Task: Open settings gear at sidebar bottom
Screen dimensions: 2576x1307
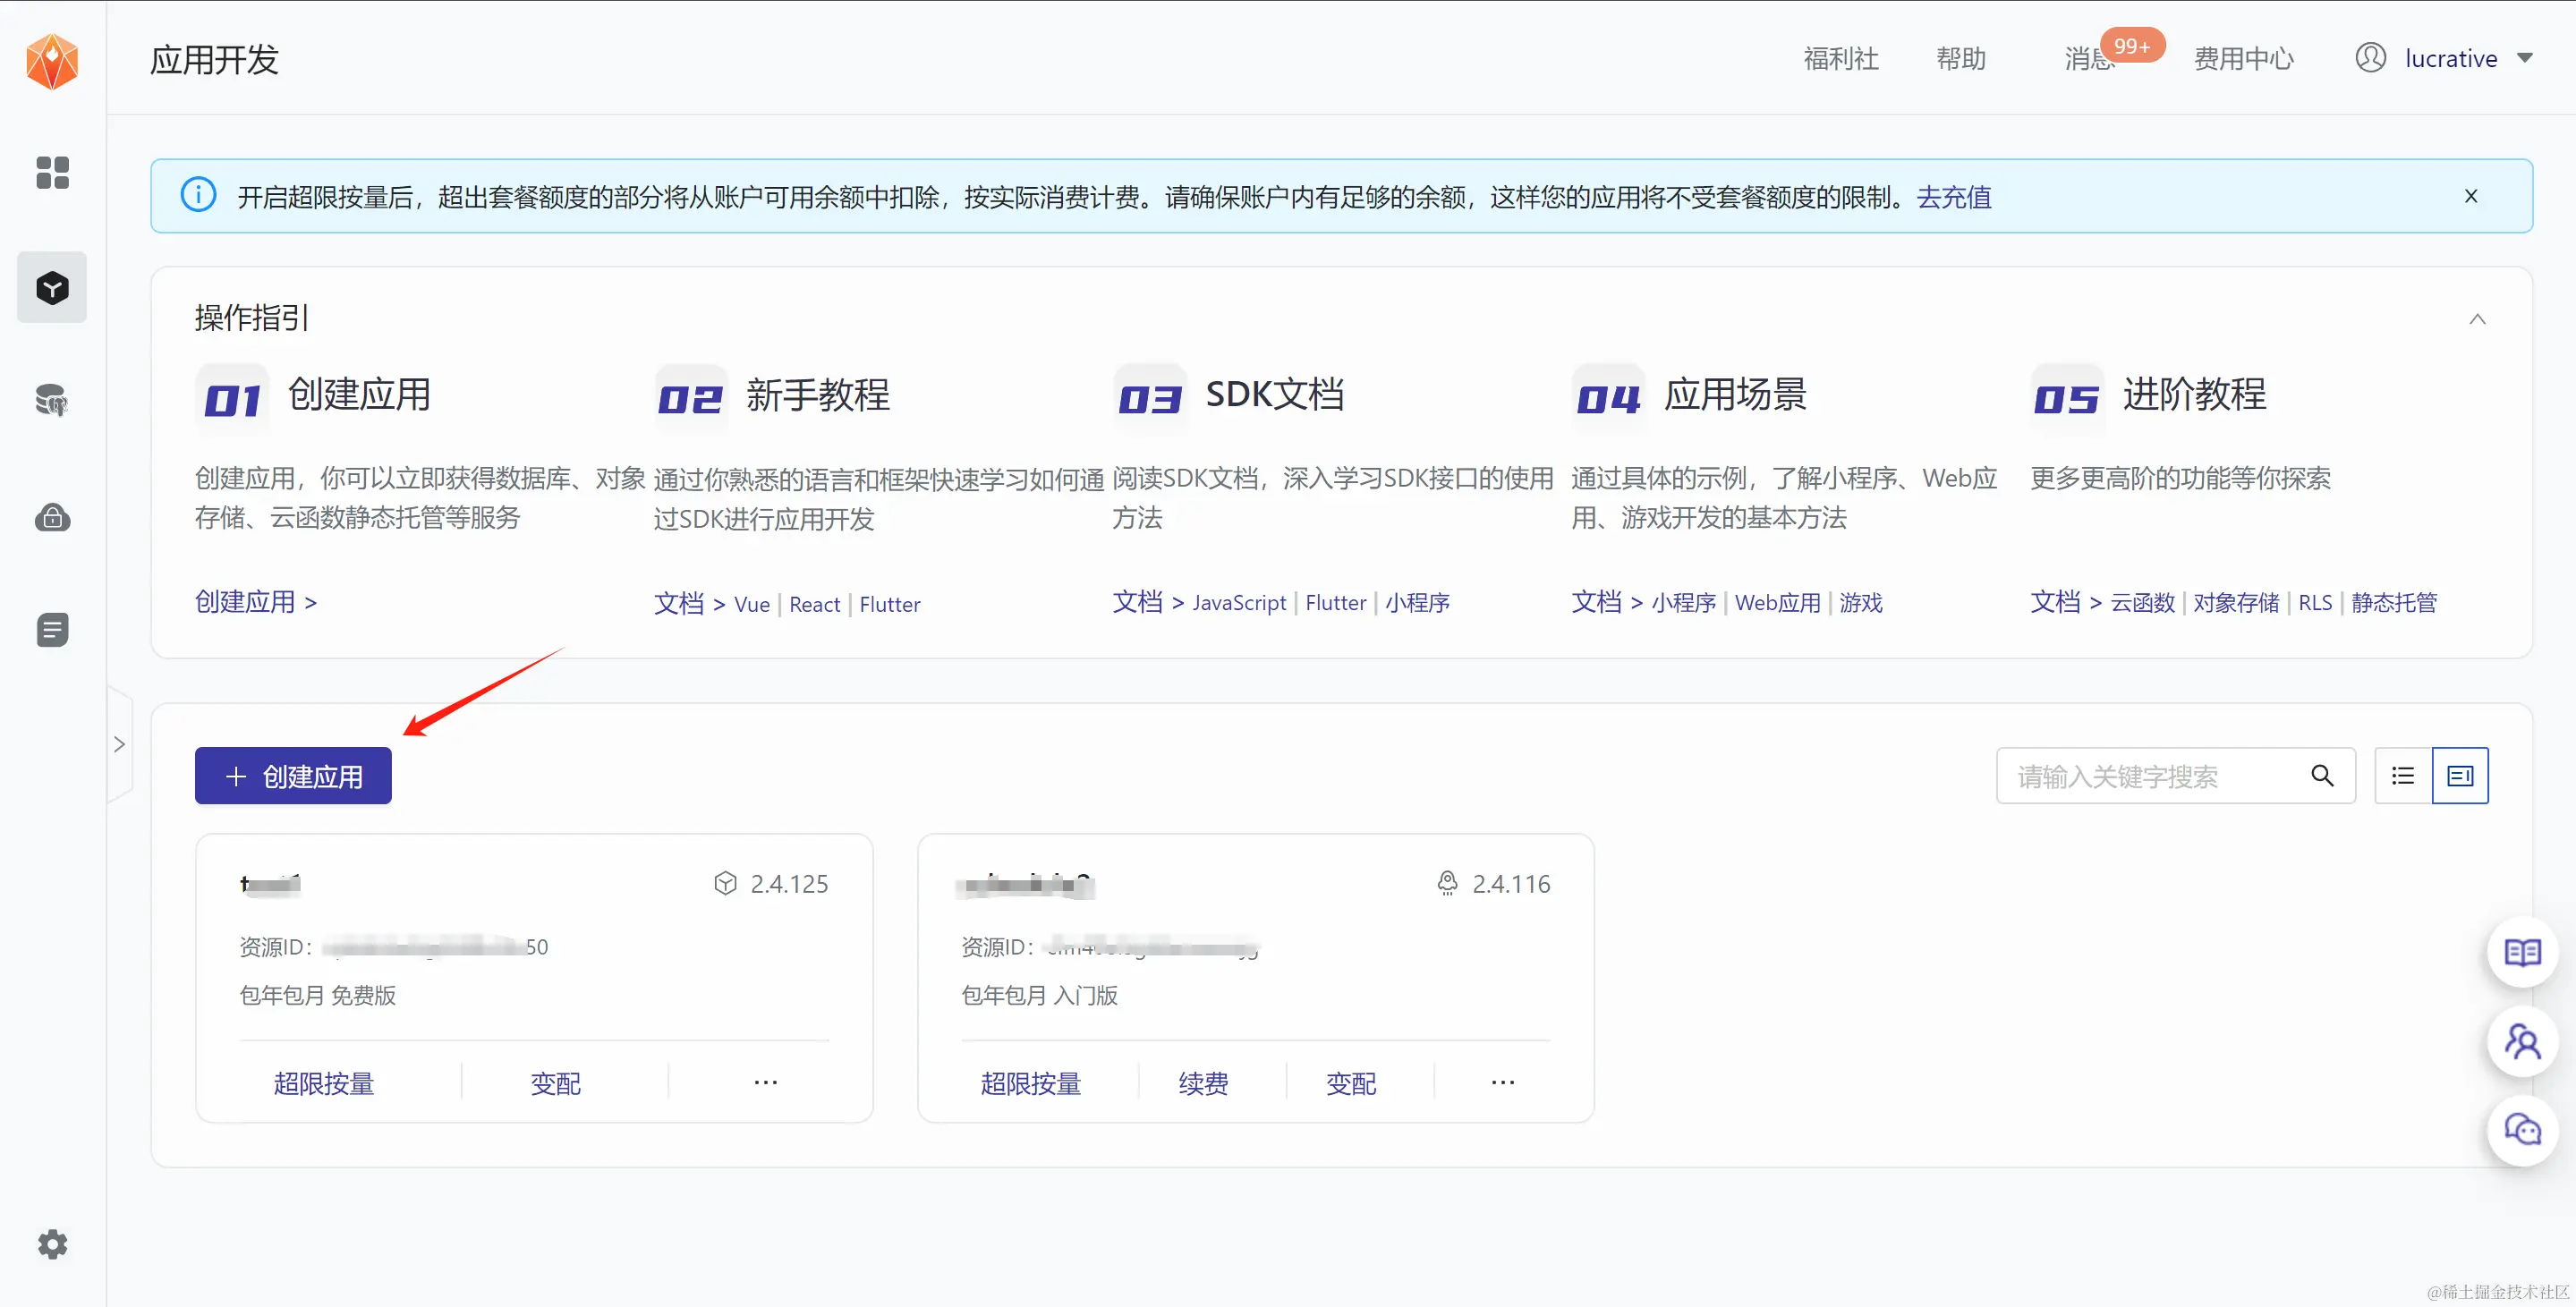Action: point(52,1244)
